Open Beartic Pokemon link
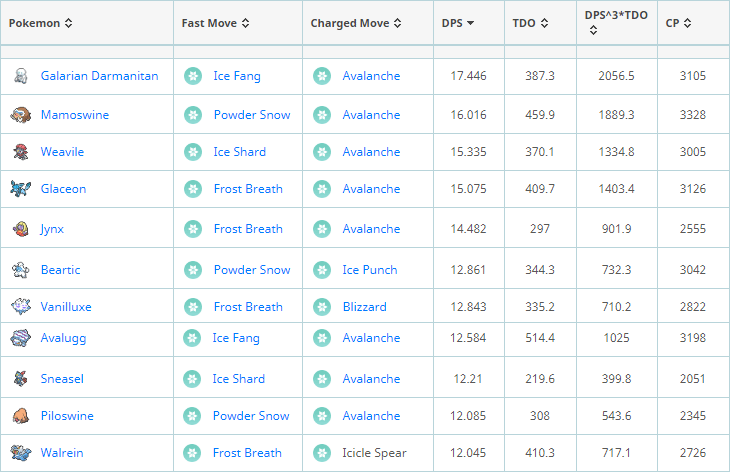The width and height of the screenshot is (730, 472). pyautogui.click(x=61, y=270)
